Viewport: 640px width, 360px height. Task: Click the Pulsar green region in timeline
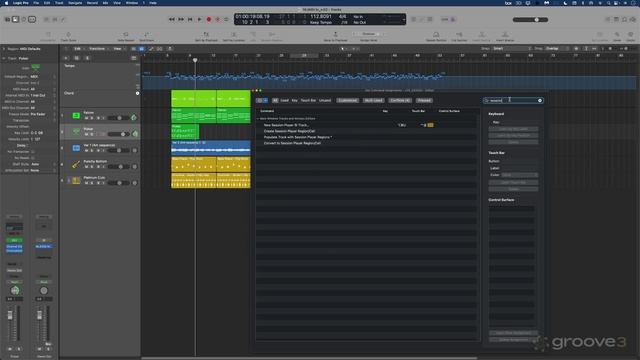pyautogui.click(x=185, y=132)
